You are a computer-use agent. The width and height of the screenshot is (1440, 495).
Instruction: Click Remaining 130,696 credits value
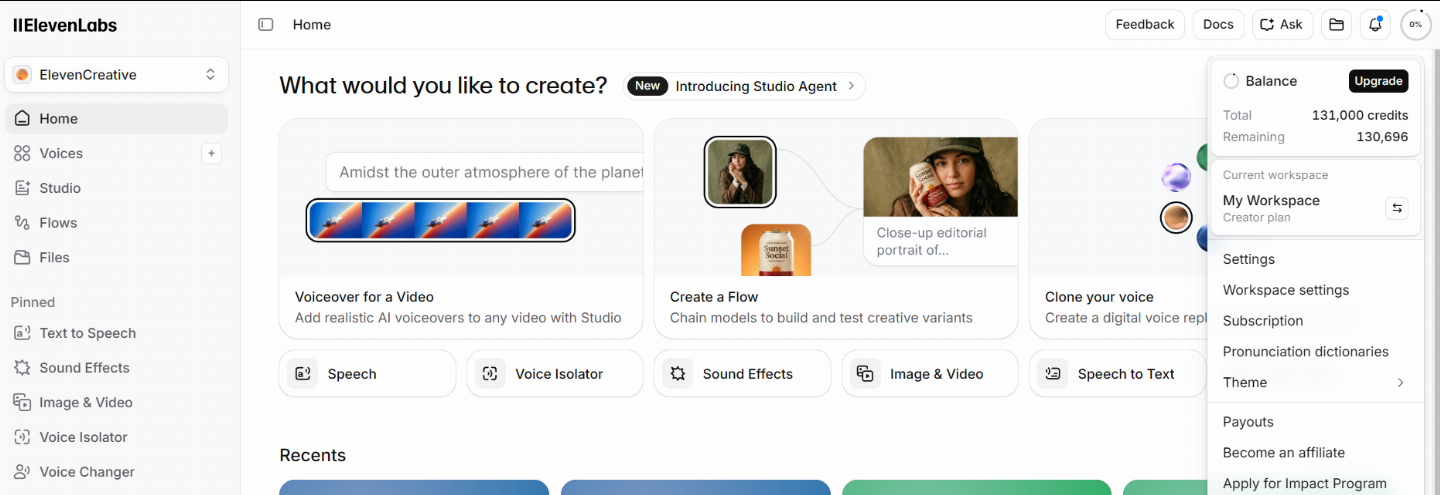pyautogui.click(x=1382, y=137)
